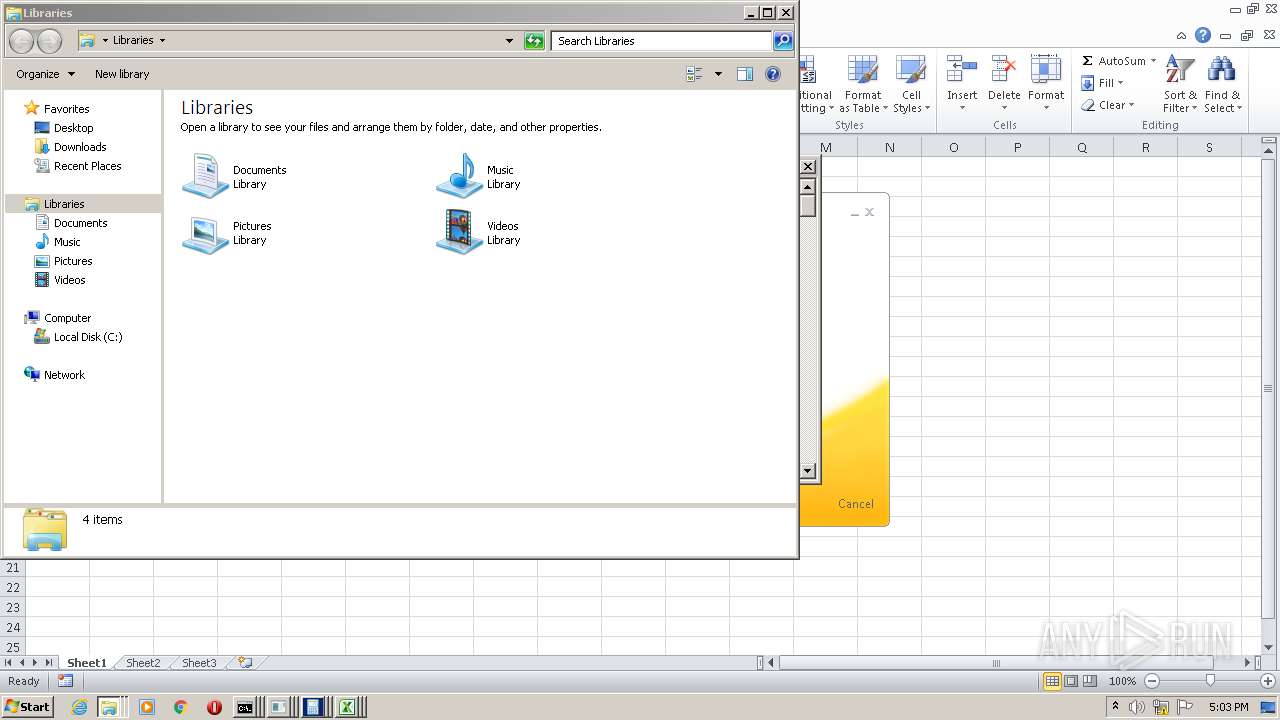Click the zoom out minus button
Image resolution: width=1280 pixels, height=720 pixels.
[1151, 681]
